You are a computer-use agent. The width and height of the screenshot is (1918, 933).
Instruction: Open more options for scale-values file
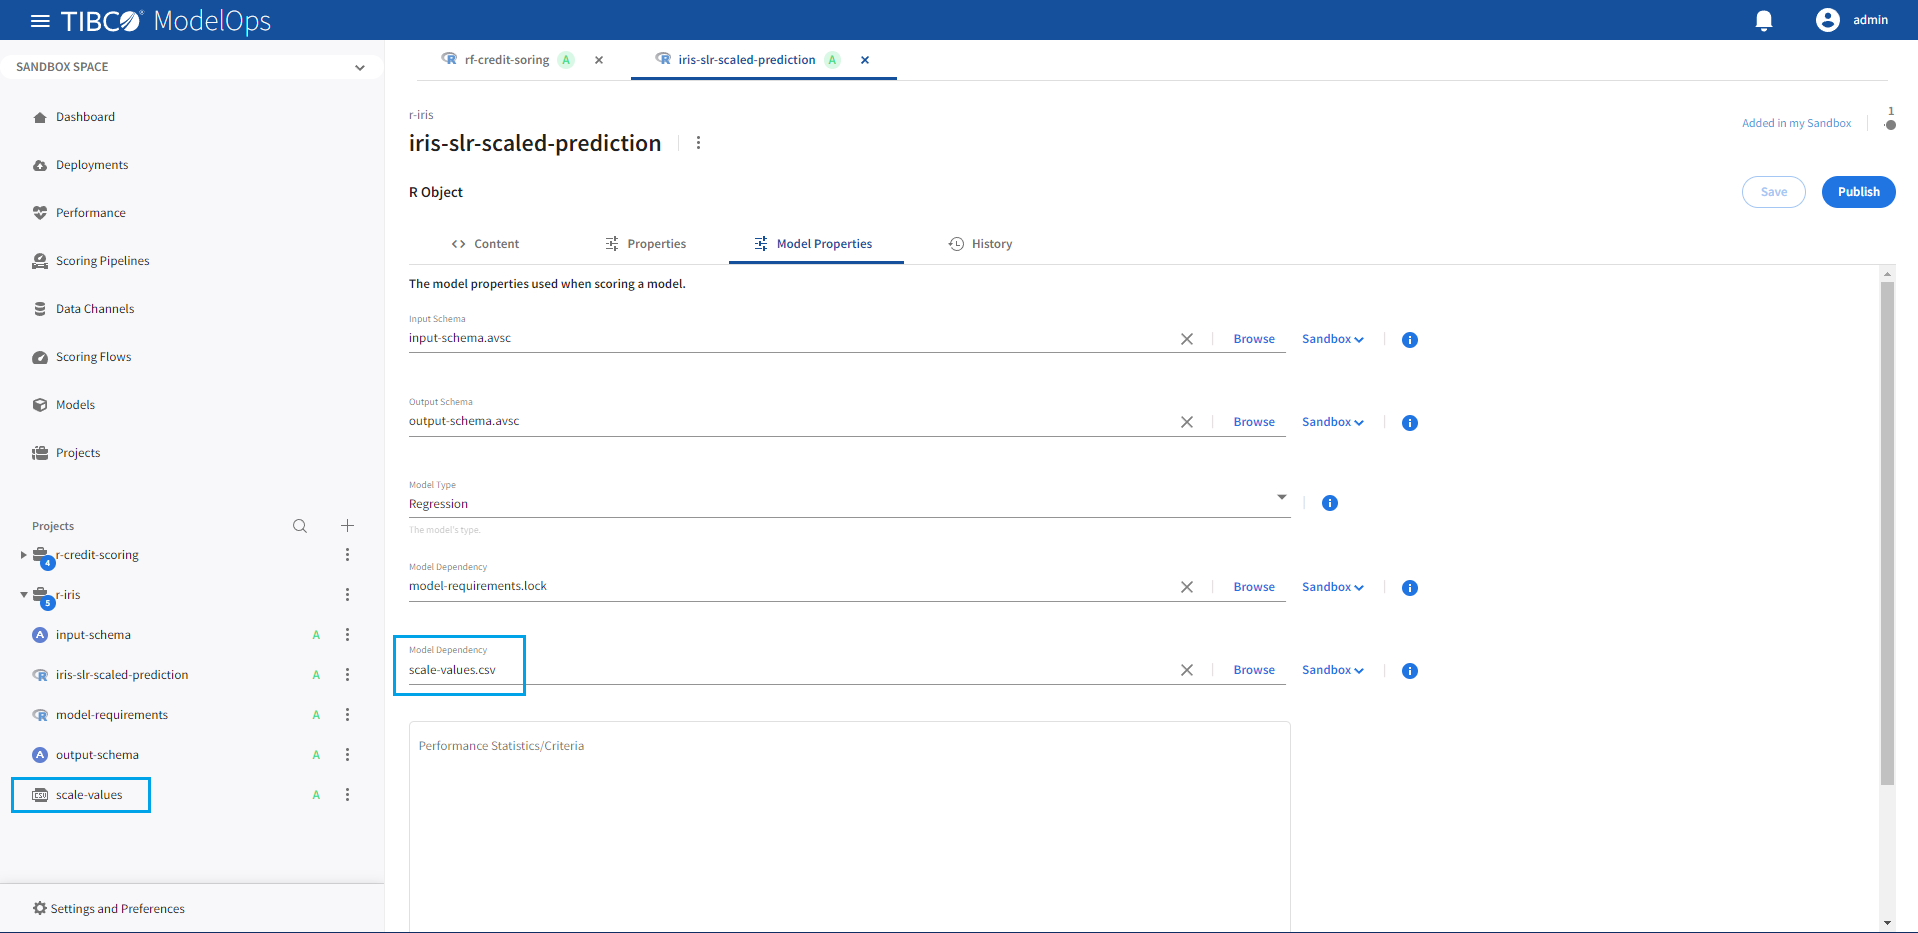347,795
